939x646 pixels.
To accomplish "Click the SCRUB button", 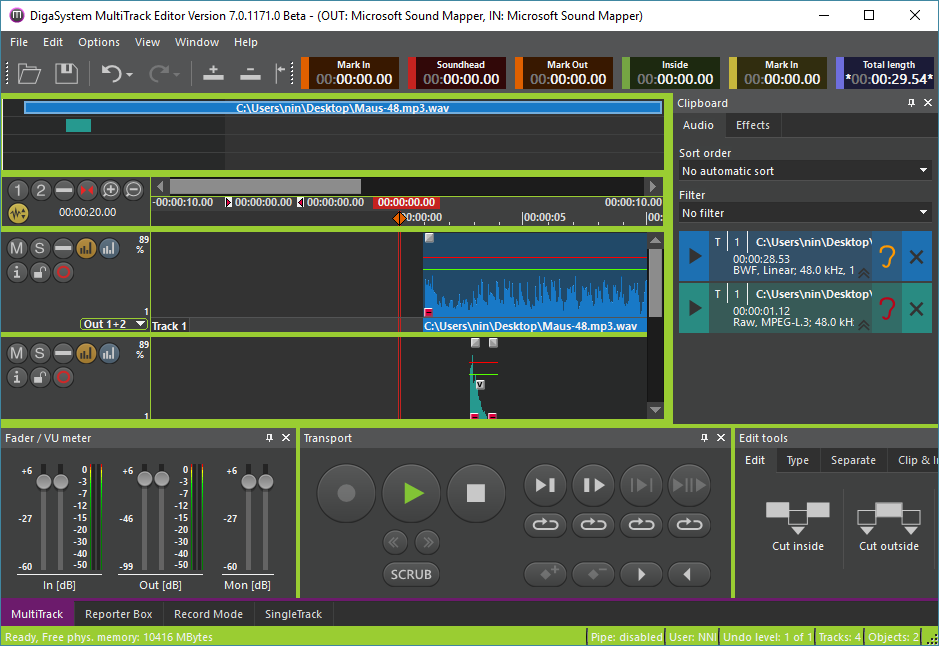I will click(x=411, y=574).
